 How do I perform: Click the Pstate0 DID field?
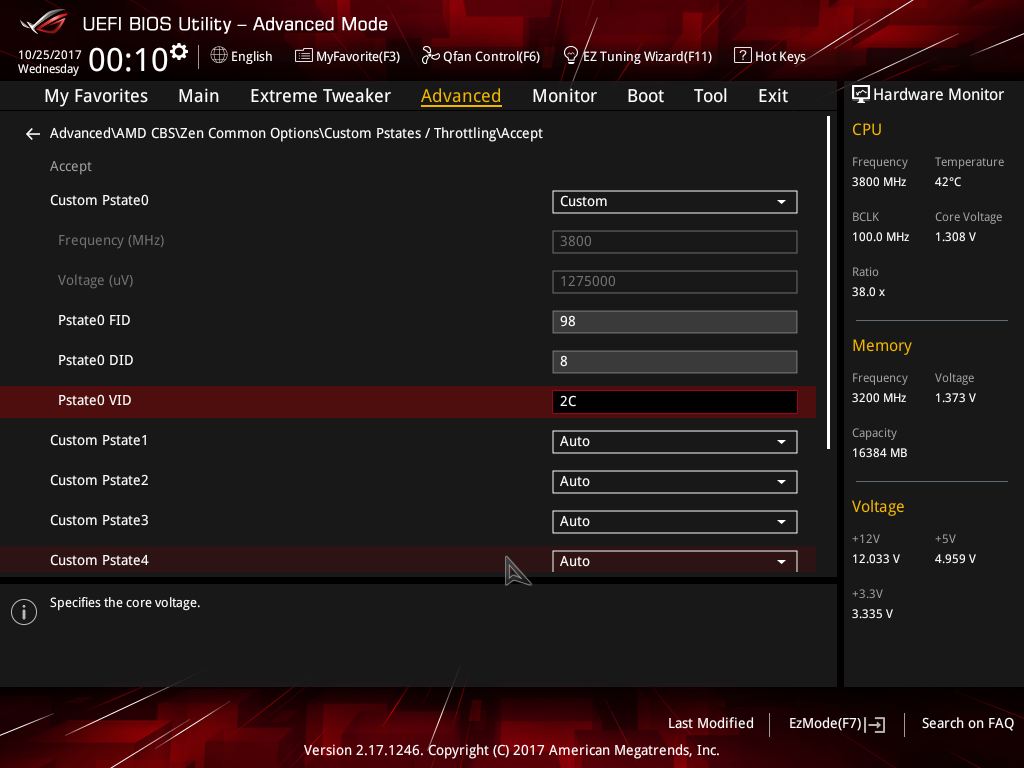coord(675,361)
